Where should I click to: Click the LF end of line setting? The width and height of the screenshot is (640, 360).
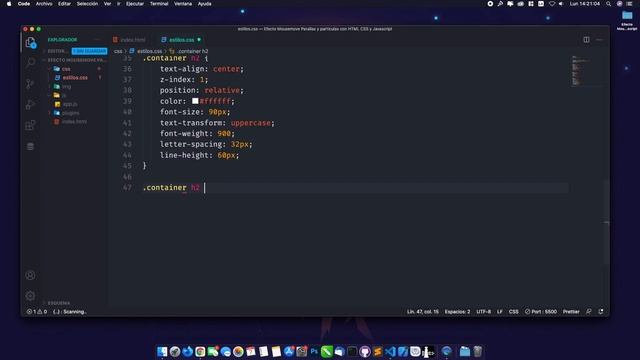click(500, 312)
